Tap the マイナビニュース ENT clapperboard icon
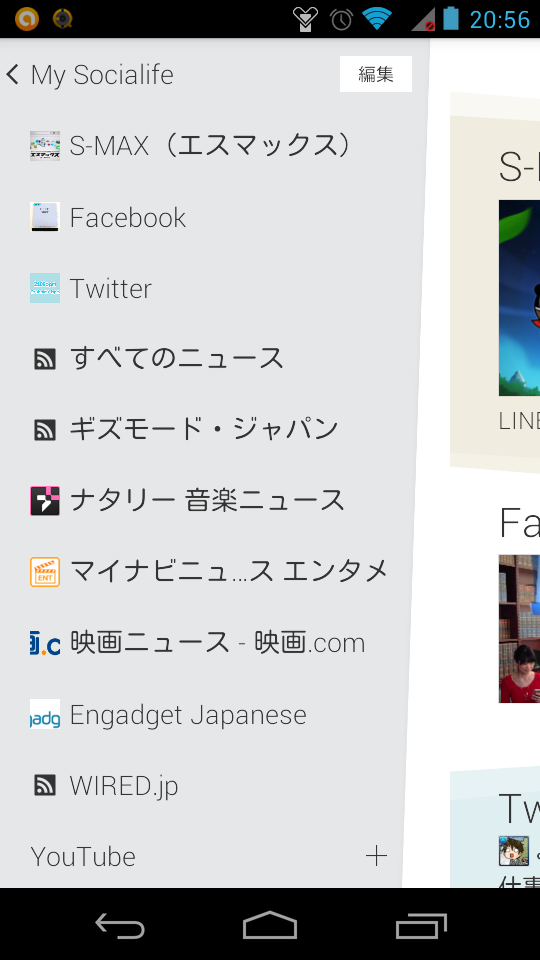The height and width of the screenshot is (960, 540). point(45,572)
